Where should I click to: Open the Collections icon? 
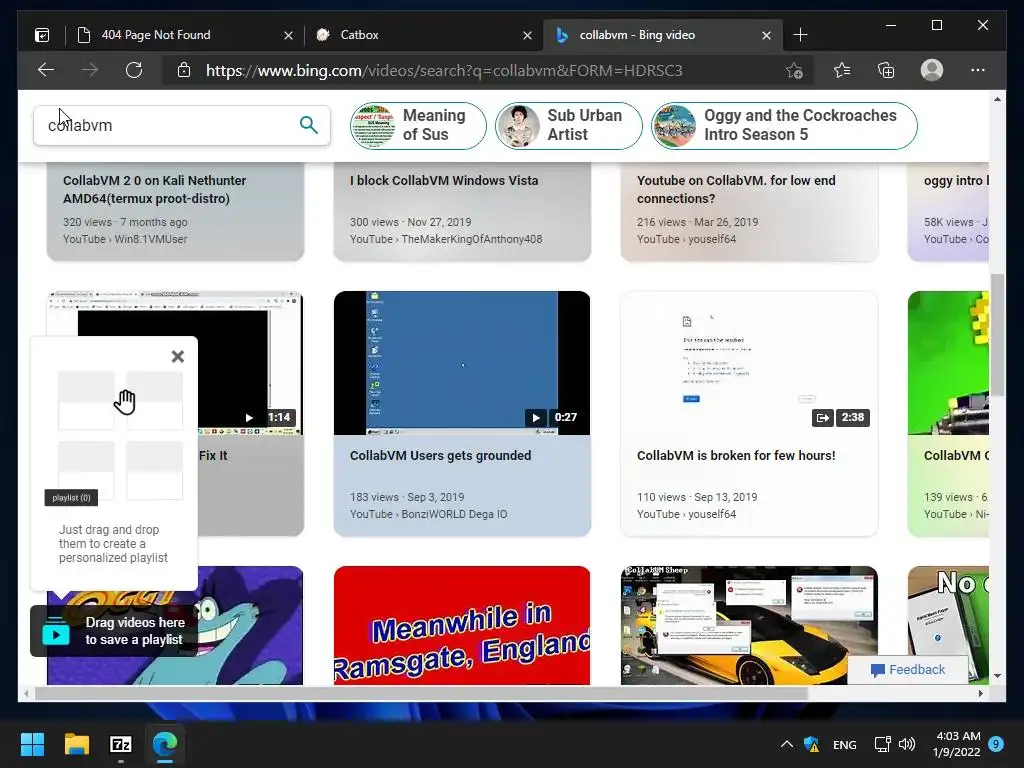[x=886, y=70]
